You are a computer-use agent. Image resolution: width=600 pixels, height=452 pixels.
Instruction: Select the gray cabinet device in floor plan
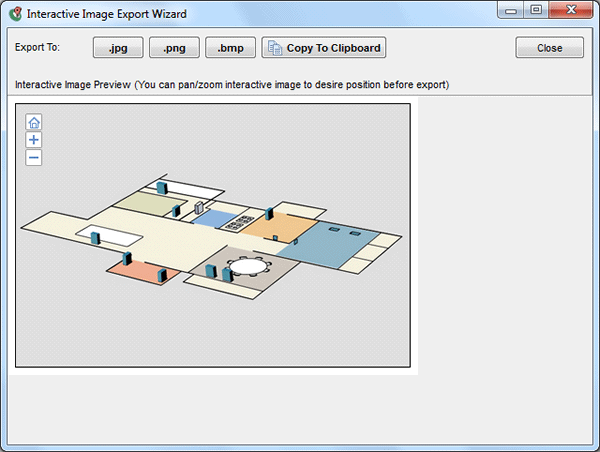pyautogui.click(x=199, y=208)
